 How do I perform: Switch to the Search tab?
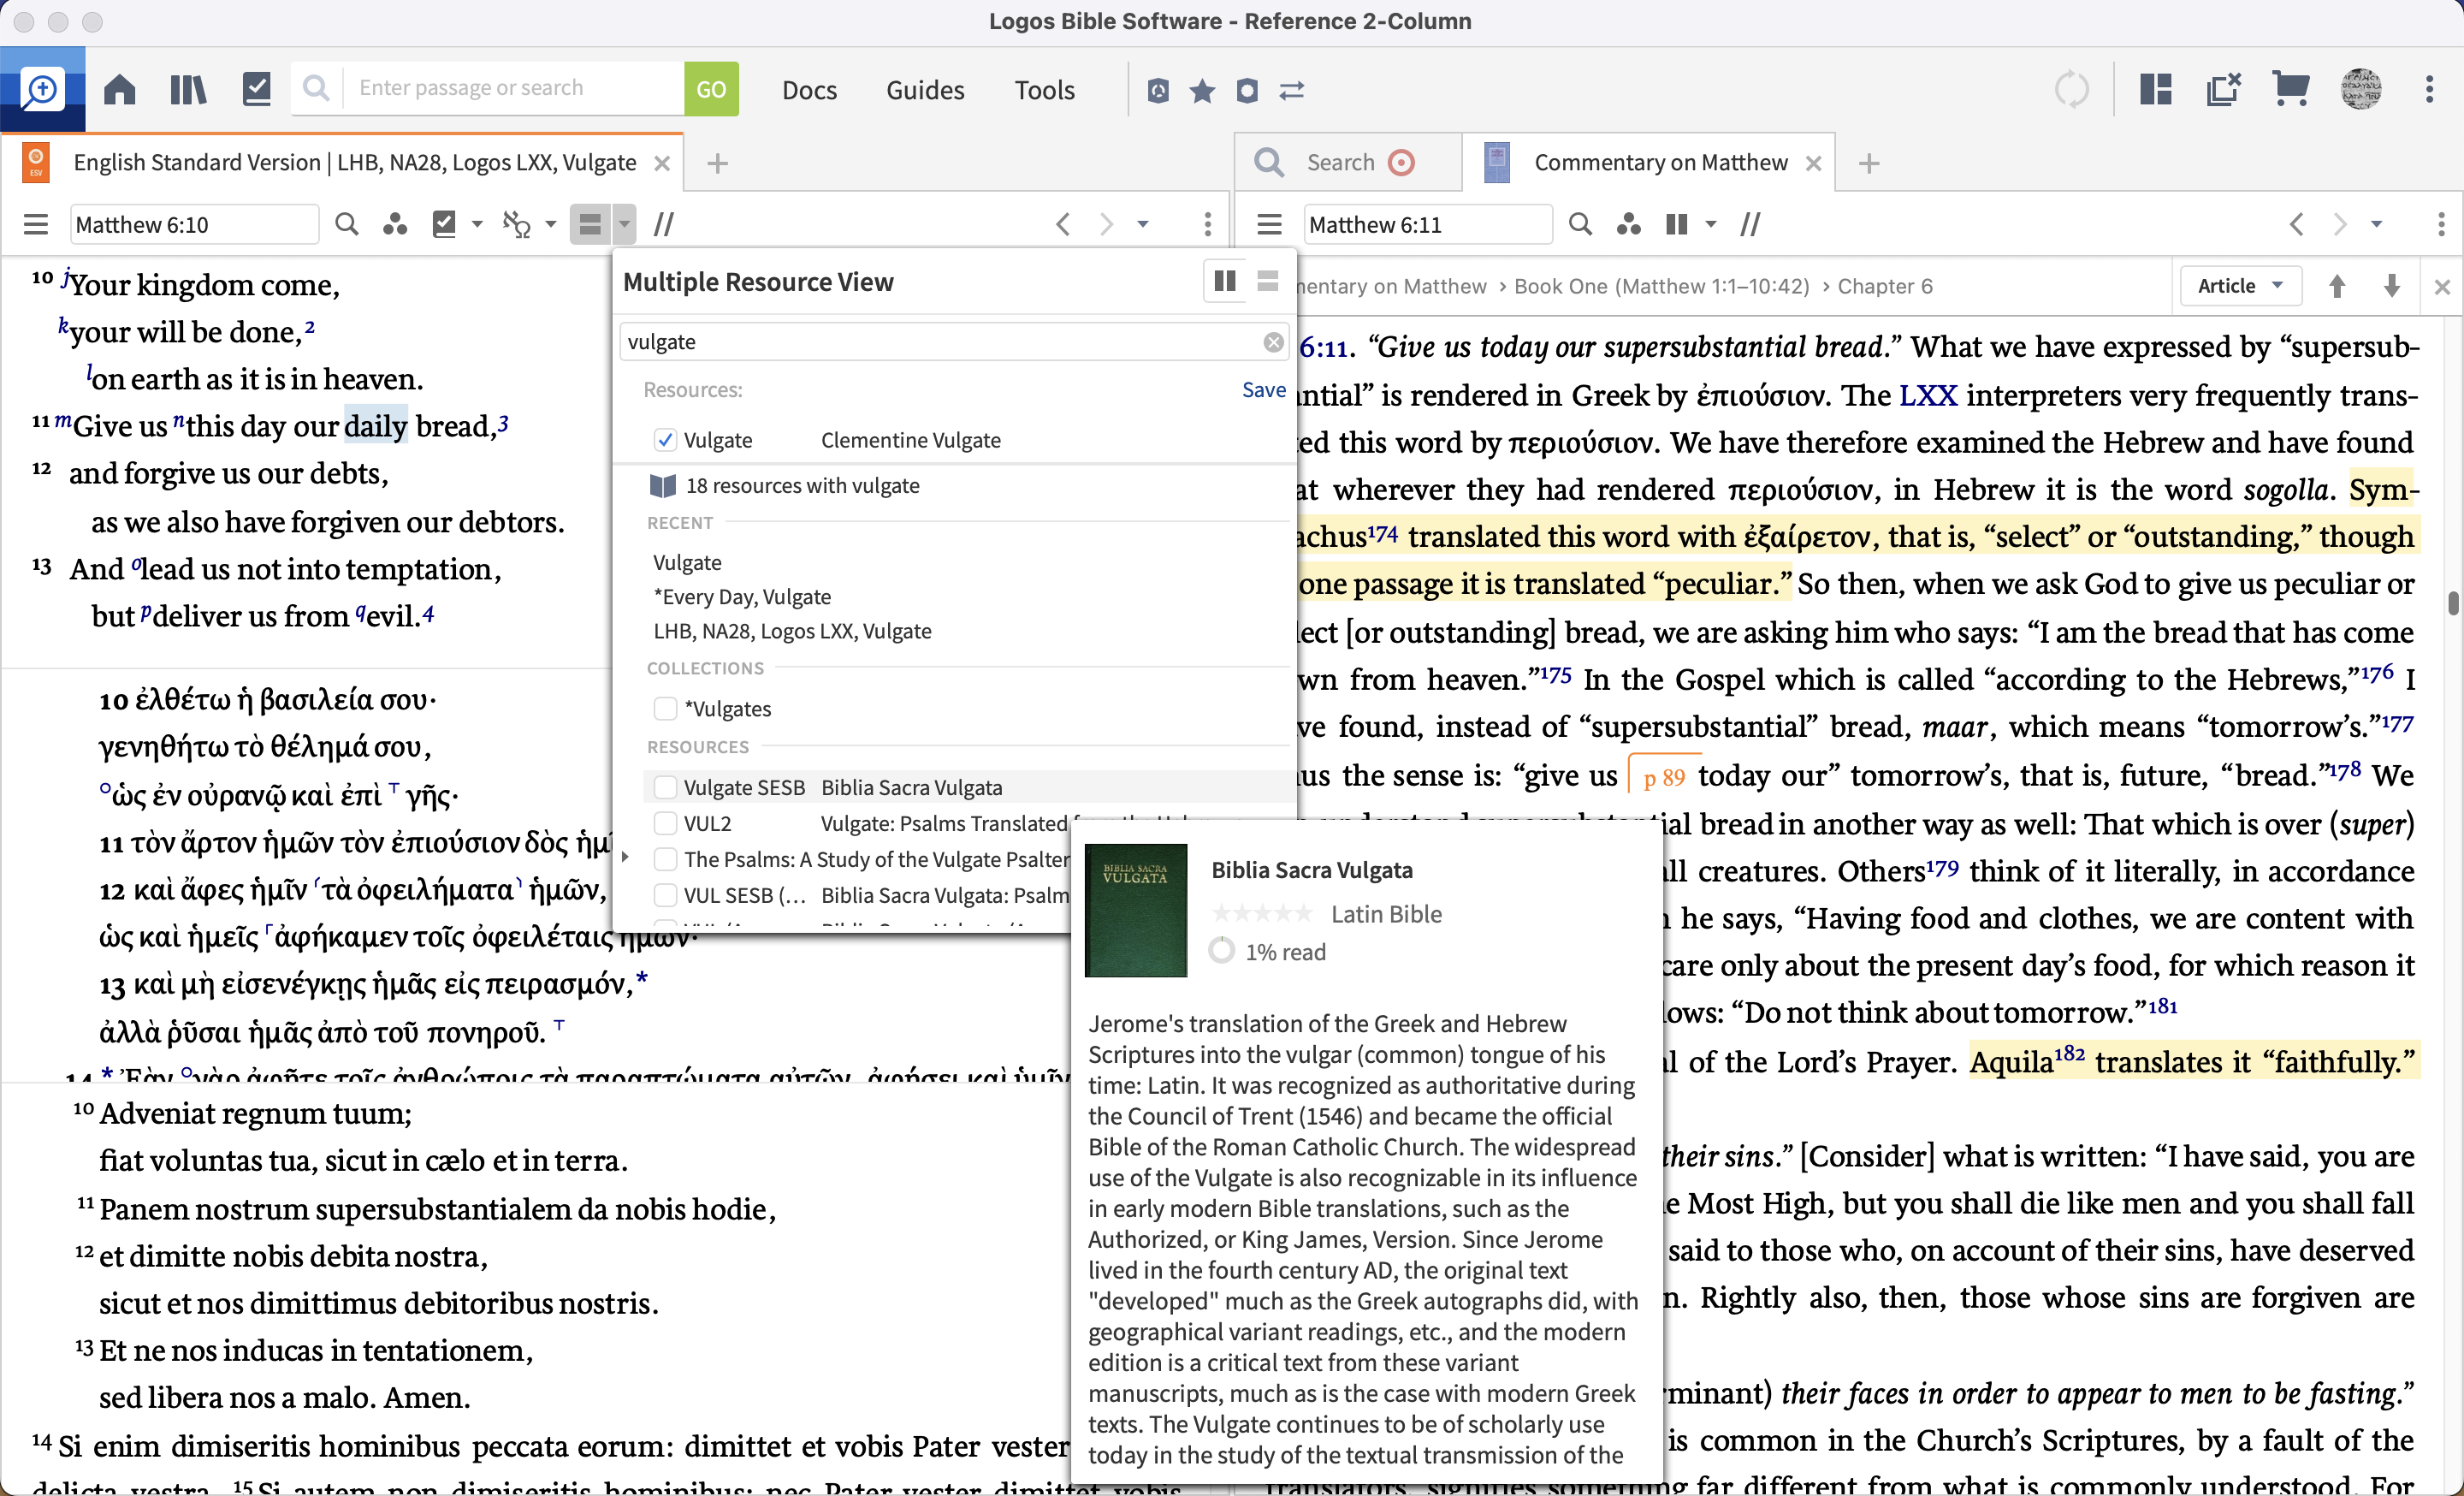[x=1340, y=163]
